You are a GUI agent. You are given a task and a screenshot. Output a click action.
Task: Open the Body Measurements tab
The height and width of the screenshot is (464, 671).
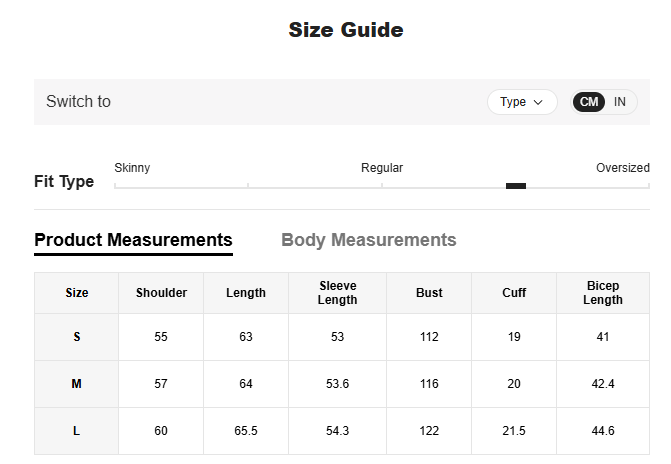pos(368,240)
